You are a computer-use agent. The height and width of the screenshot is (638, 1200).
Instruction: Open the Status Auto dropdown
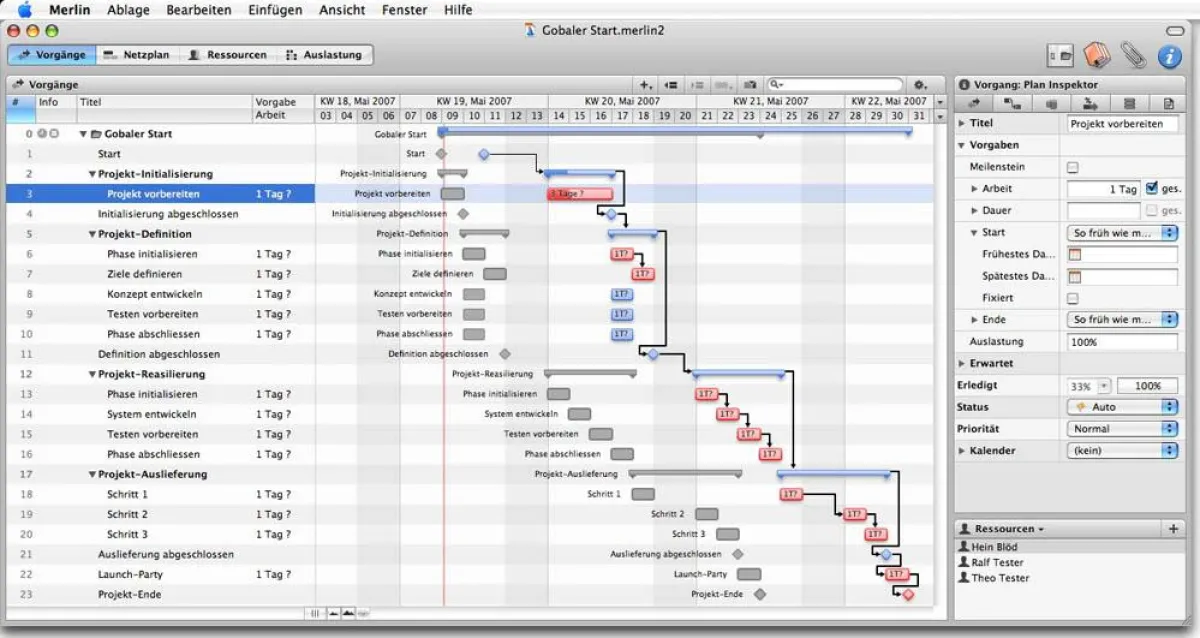click(x=1122, y=407)
